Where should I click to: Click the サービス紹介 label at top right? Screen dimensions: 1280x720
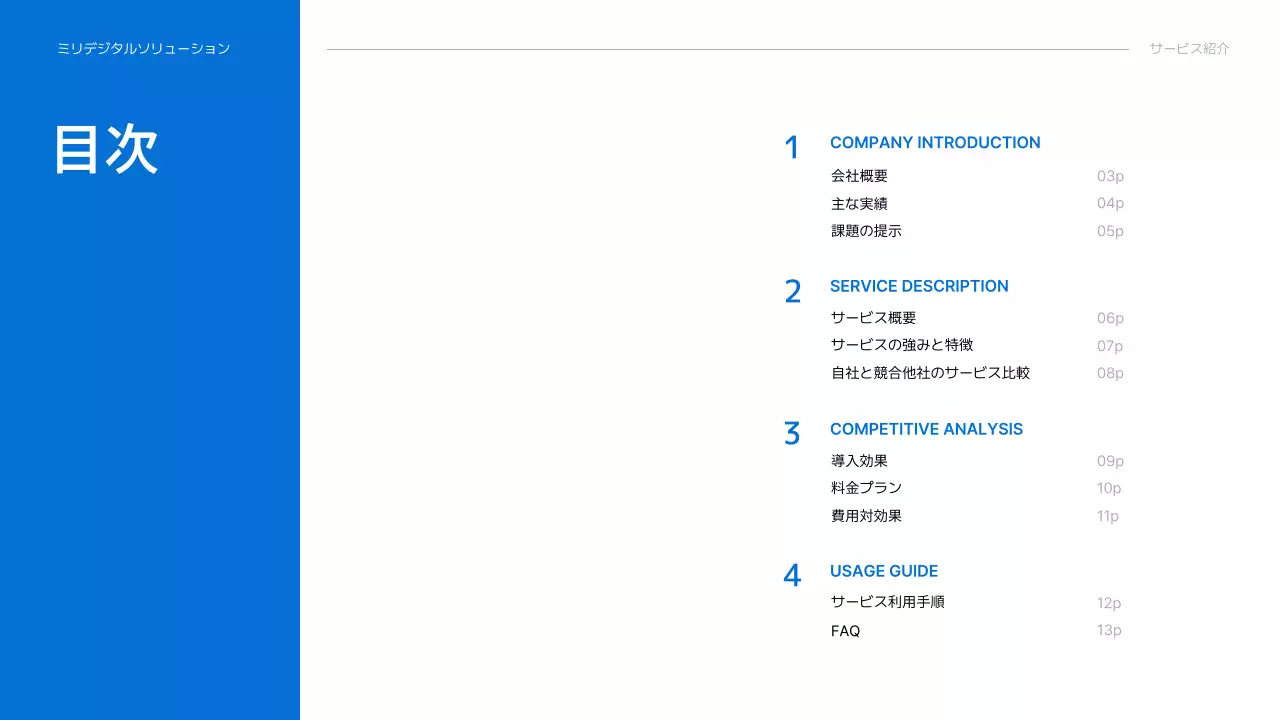click(1189, 49)
